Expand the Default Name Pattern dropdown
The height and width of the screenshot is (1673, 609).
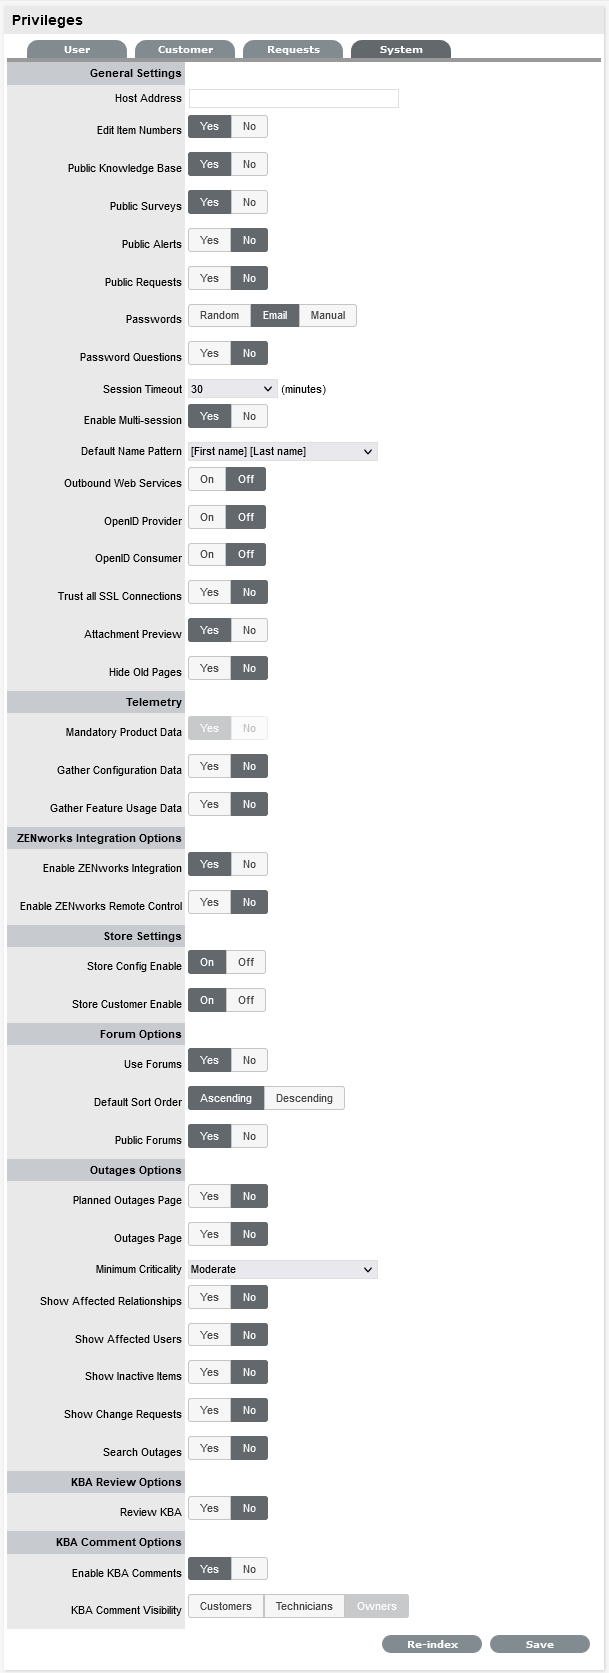pyautogui.click(x=282, y=452)
